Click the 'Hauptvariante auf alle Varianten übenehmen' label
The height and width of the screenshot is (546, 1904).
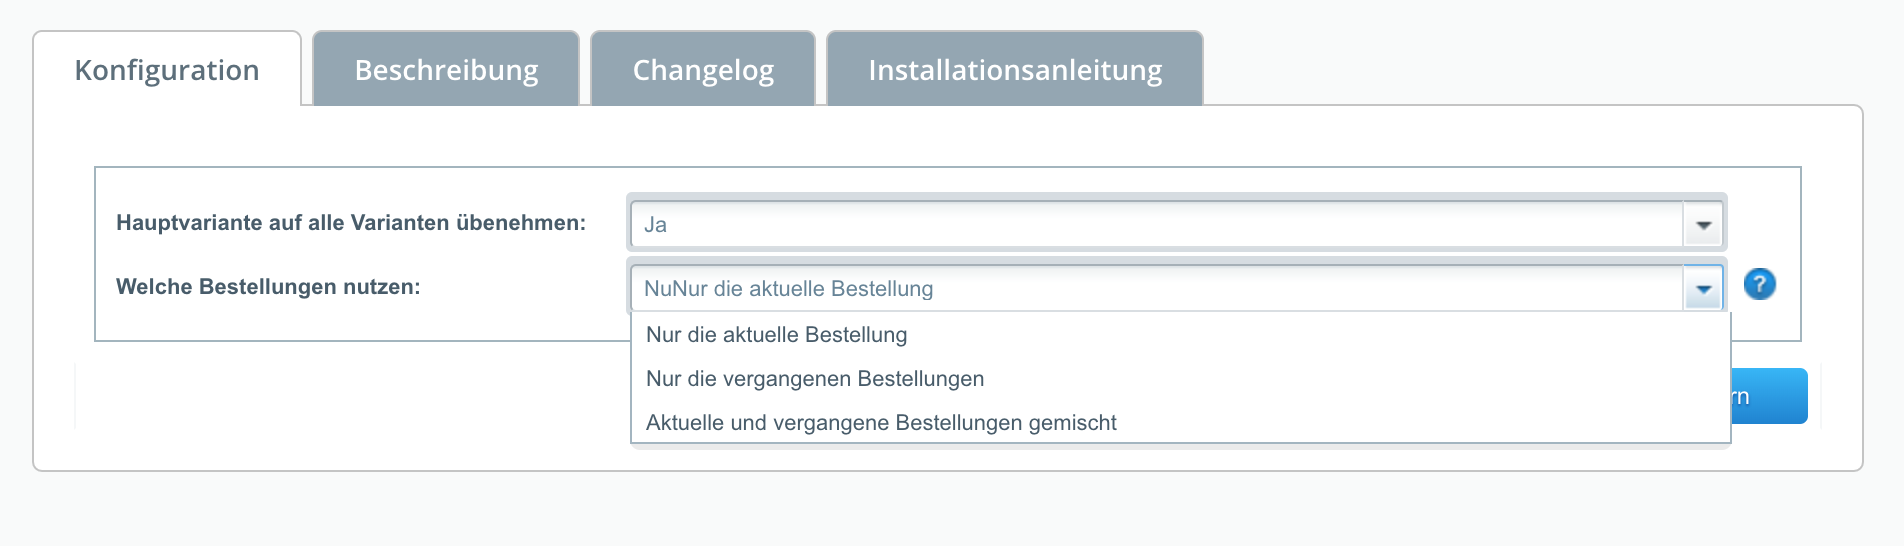pyautogui.click(x=351, y=223)
